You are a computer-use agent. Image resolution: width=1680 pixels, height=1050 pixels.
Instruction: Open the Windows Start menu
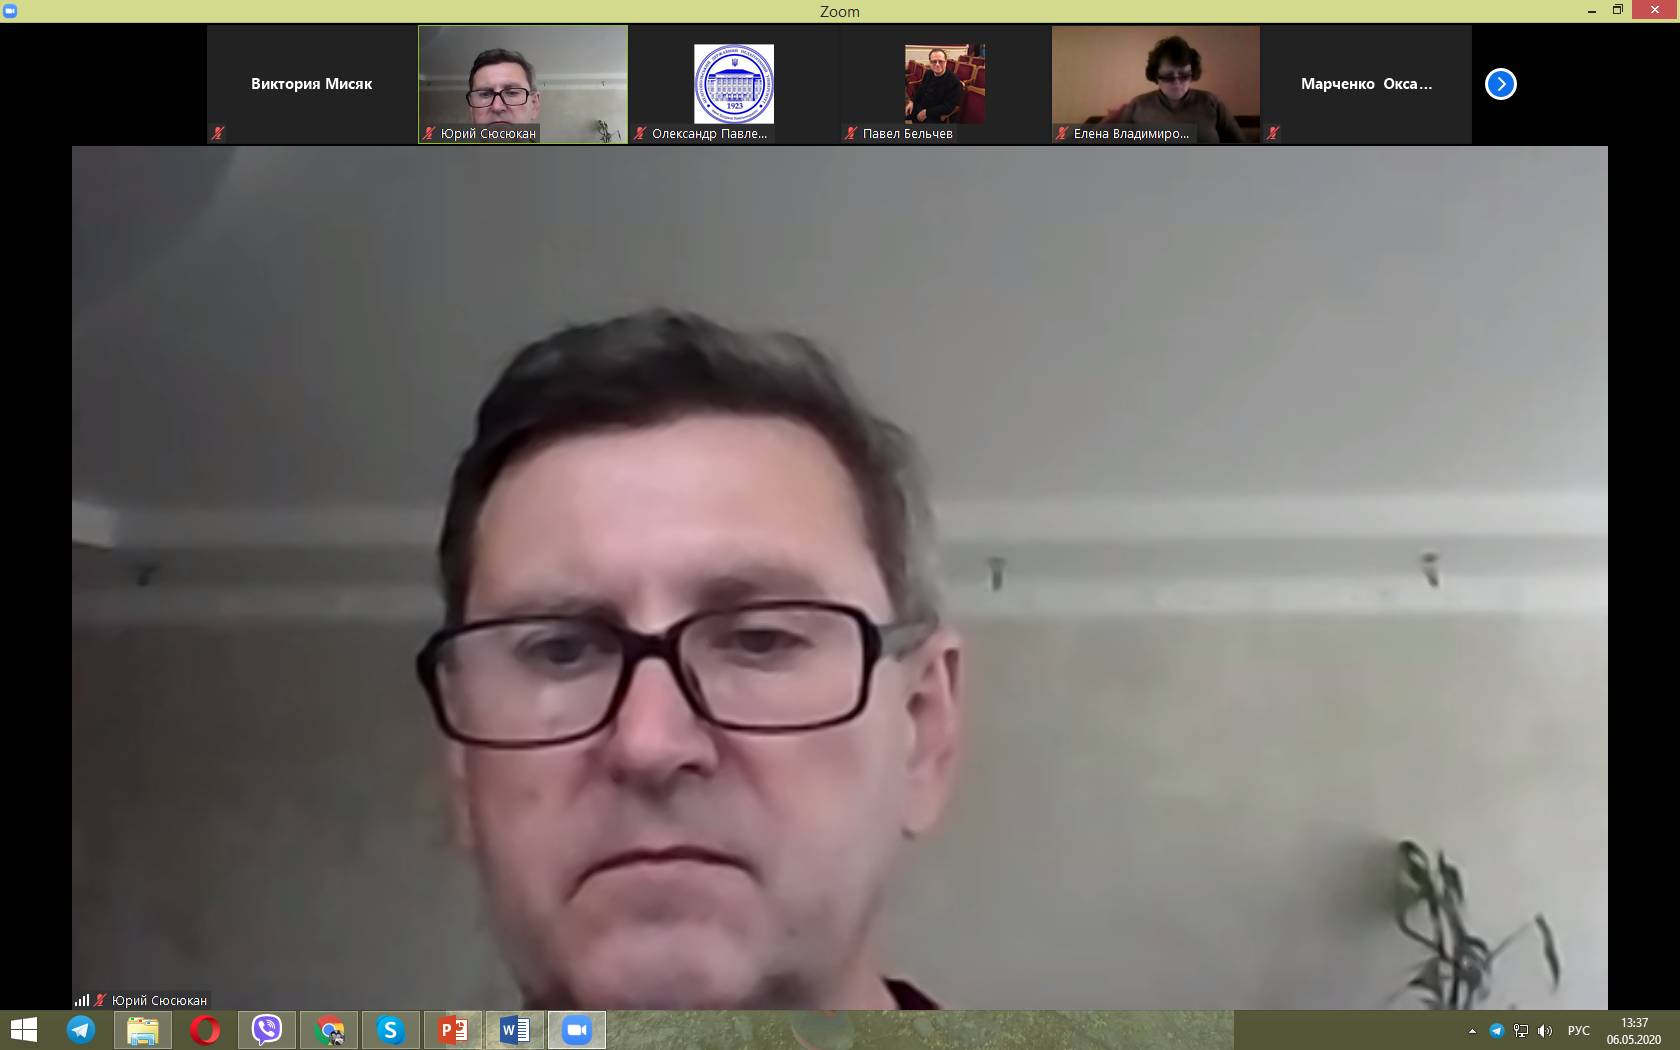[23, 1030]
